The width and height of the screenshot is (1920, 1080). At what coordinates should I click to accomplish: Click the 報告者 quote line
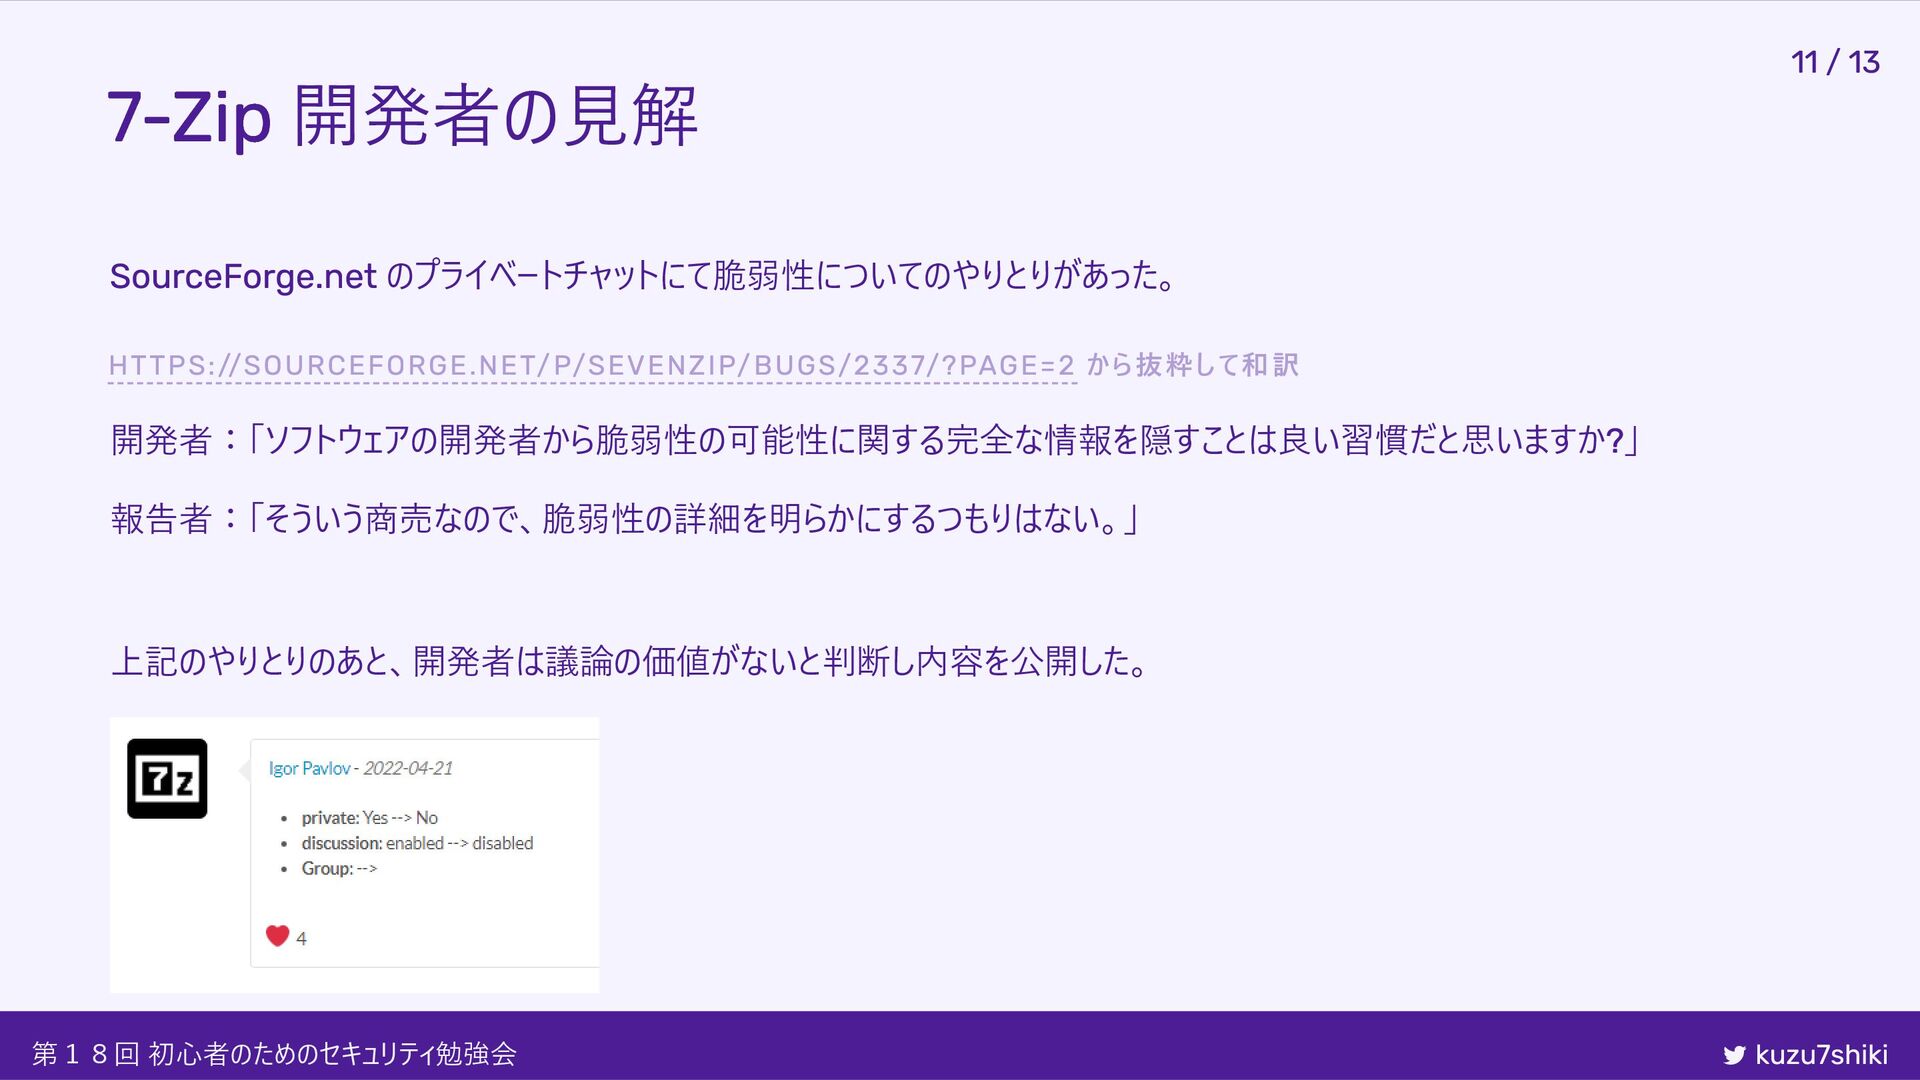(625, 519)
